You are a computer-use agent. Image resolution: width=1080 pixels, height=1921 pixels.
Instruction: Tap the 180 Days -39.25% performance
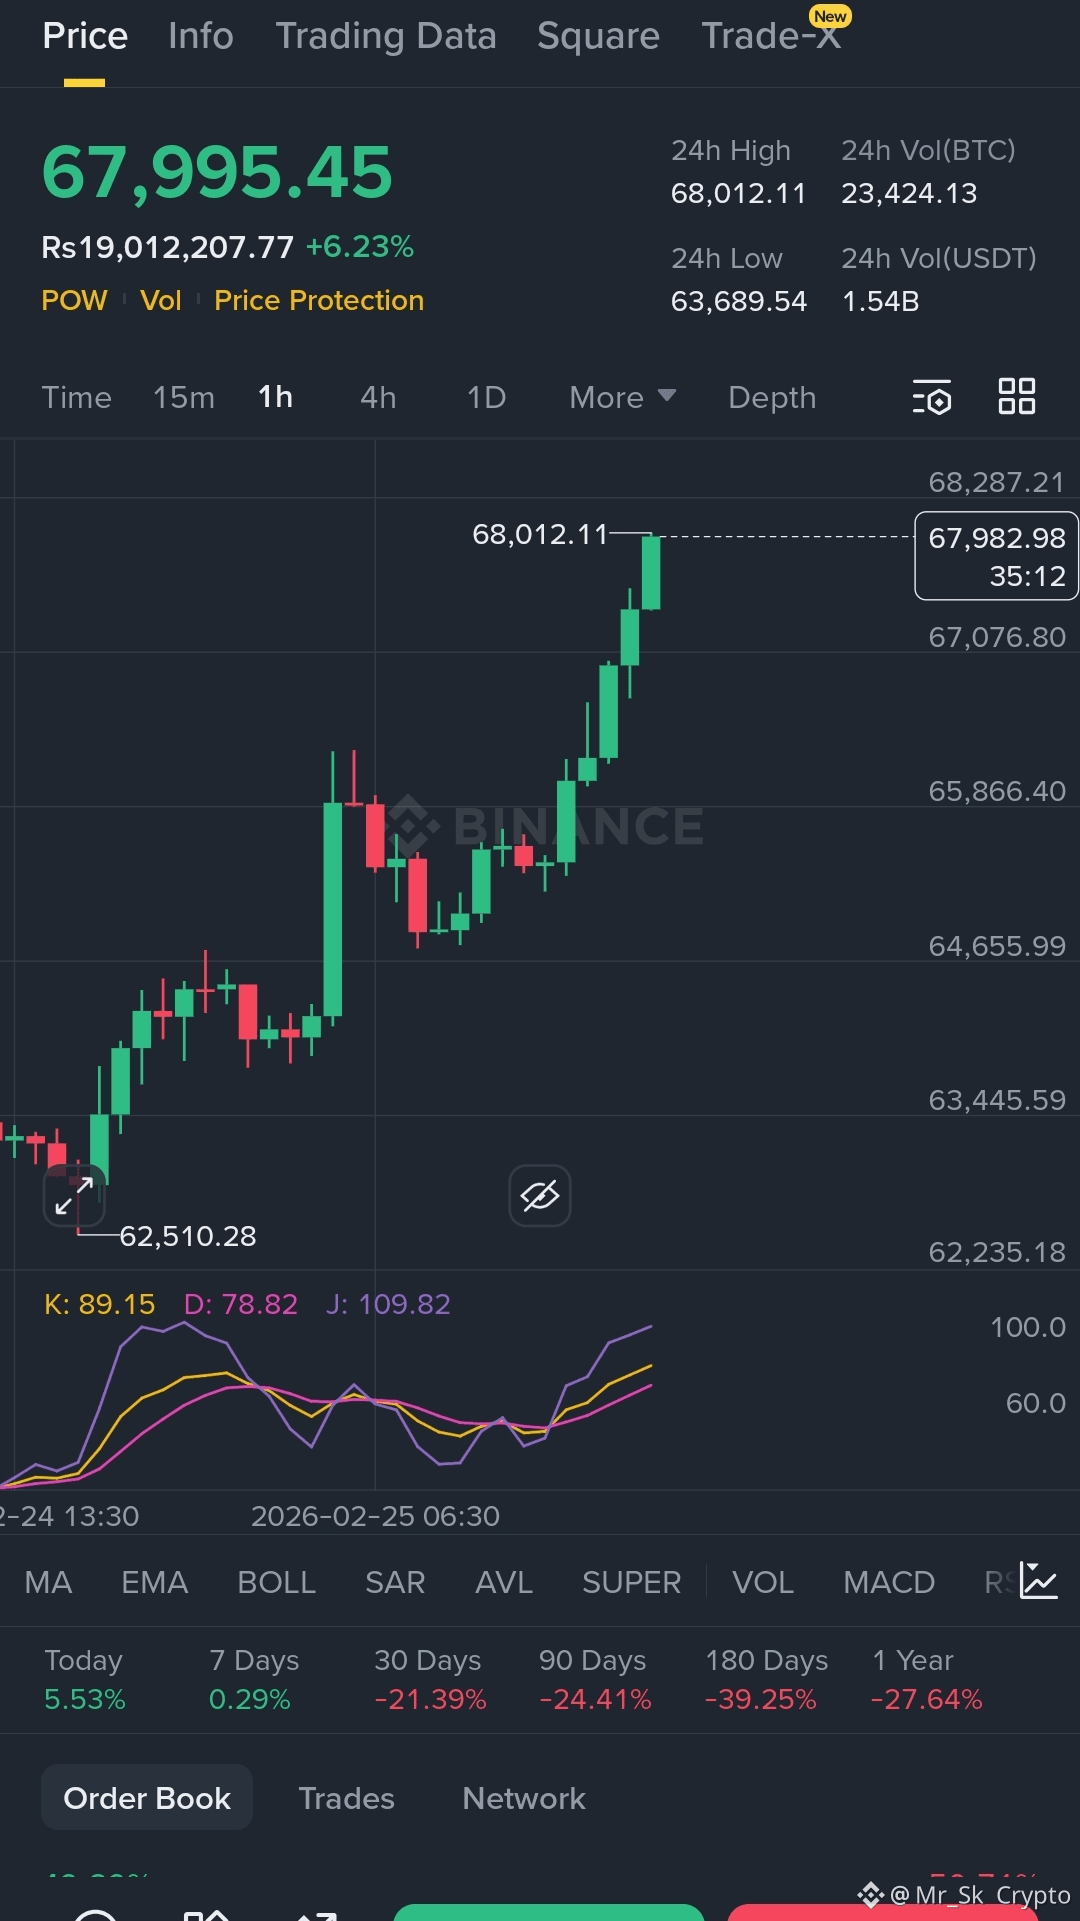coord(766,1679)
